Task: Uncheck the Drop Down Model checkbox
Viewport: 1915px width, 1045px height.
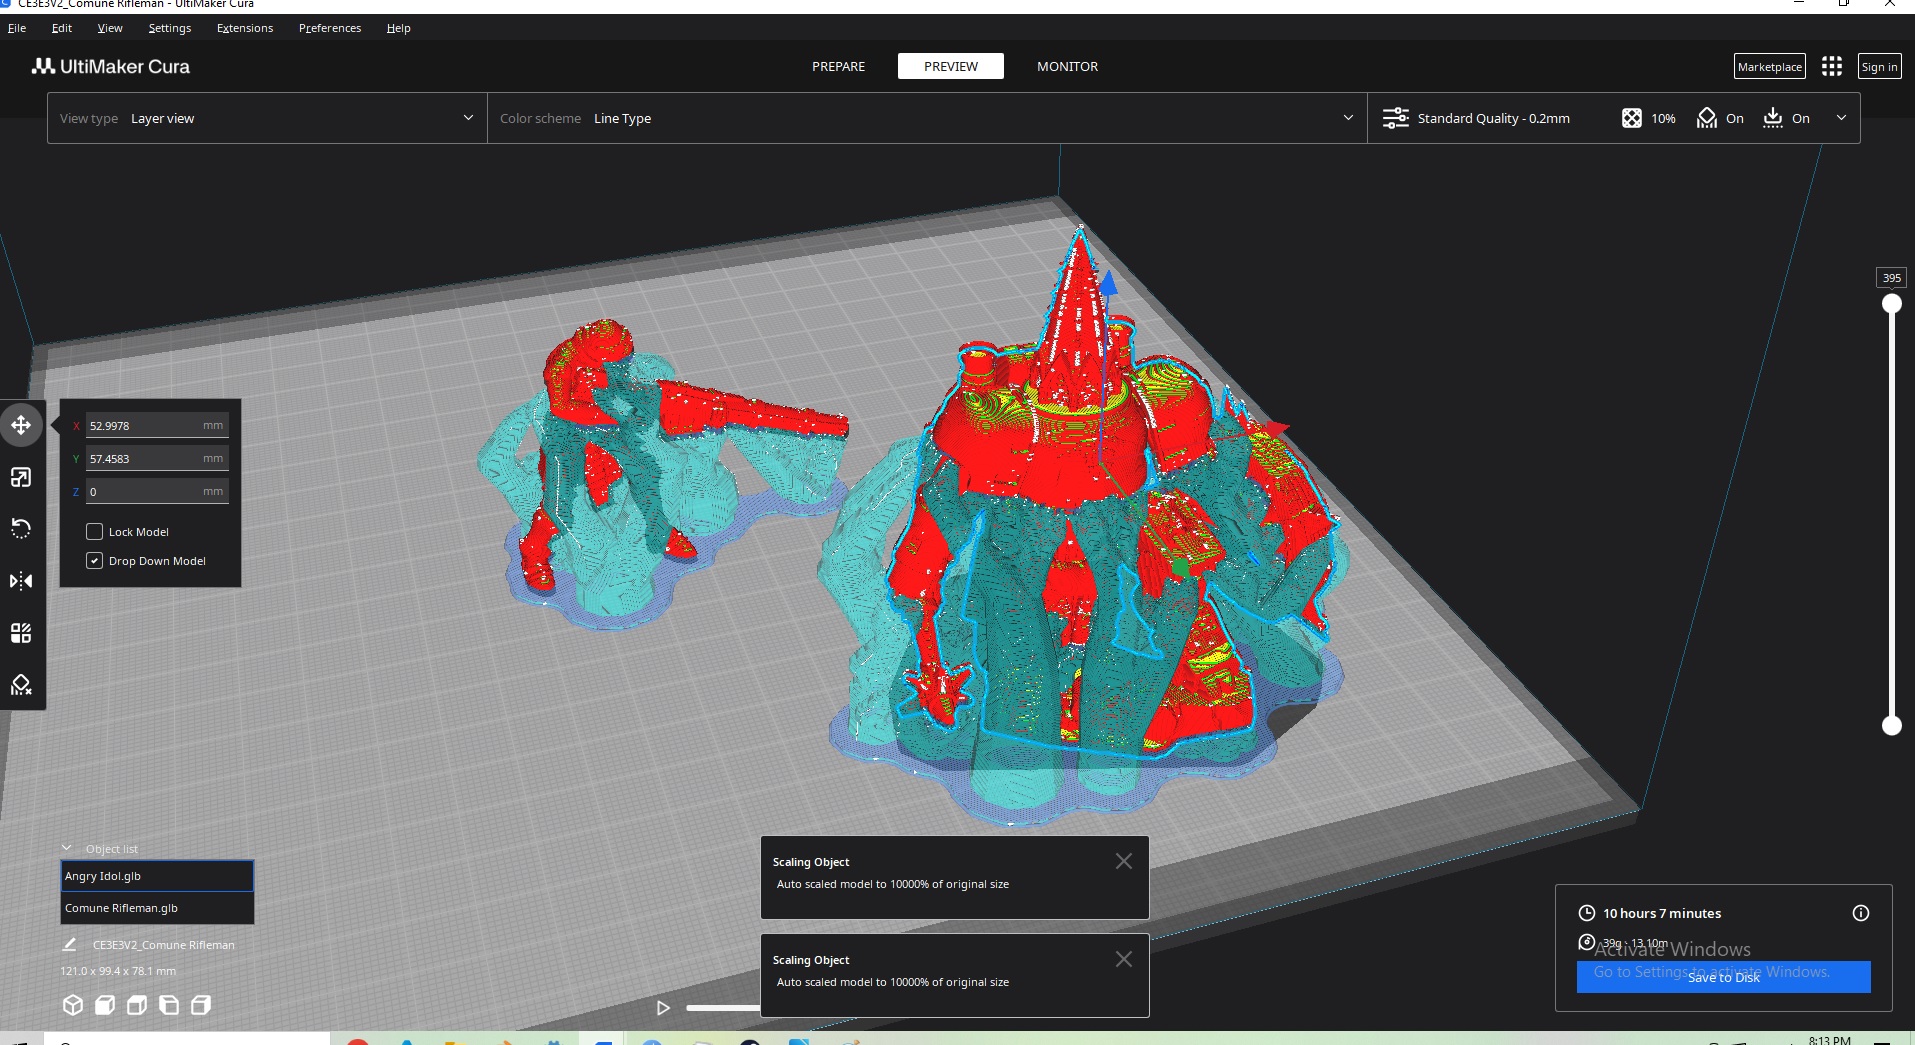Action: pyautogui.click(x=95, y=561)
